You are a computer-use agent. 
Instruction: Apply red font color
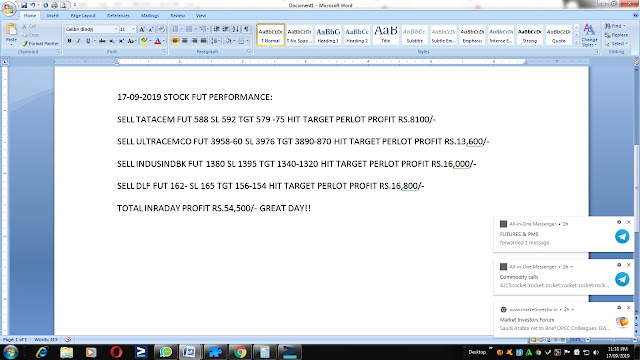pos(158,41)
